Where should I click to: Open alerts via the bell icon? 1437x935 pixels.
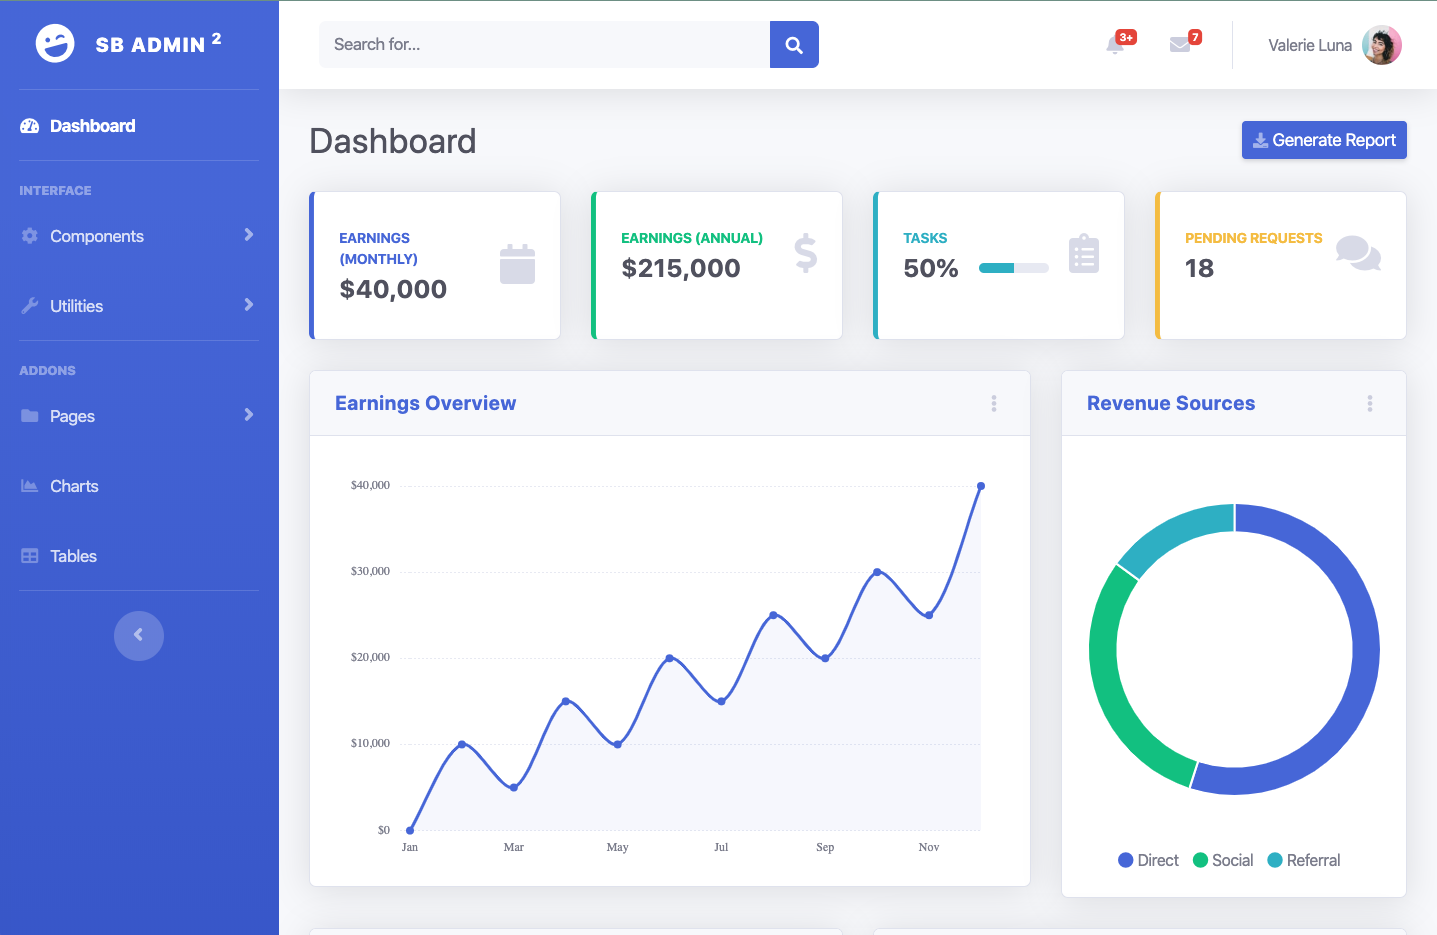[x=1115, y=45]
